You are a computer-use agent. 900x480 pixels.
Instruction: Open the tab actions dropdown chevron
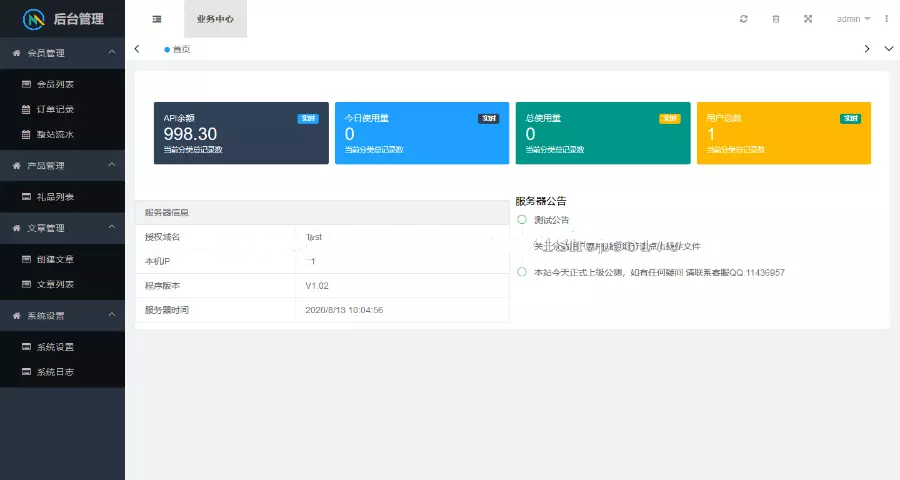(889, 49)
